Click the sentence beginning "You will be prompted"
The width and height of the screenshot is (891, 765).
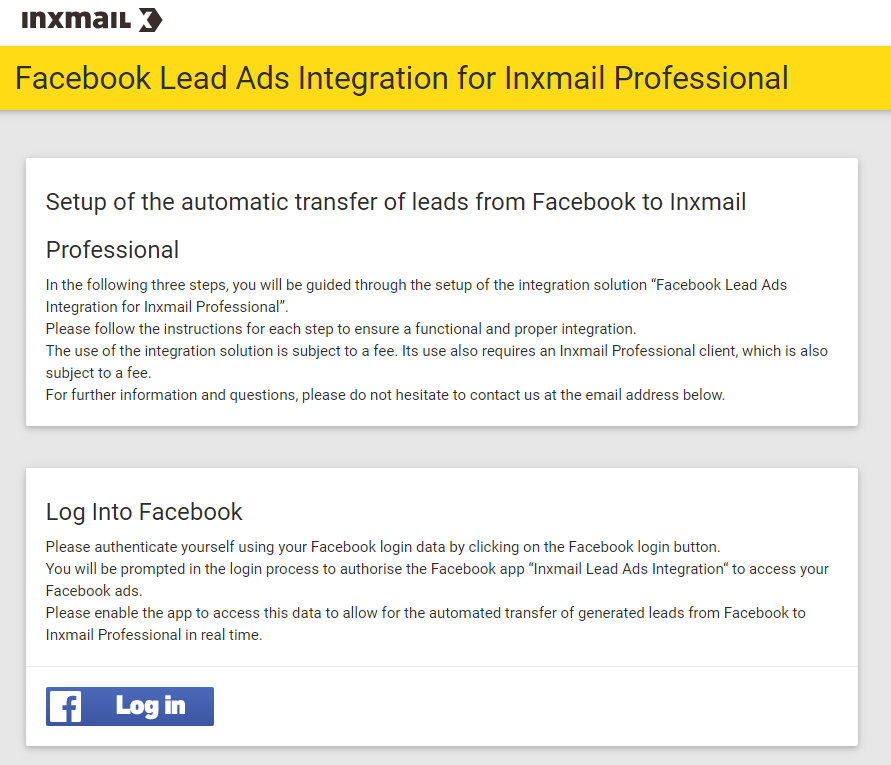coord(437,580)
